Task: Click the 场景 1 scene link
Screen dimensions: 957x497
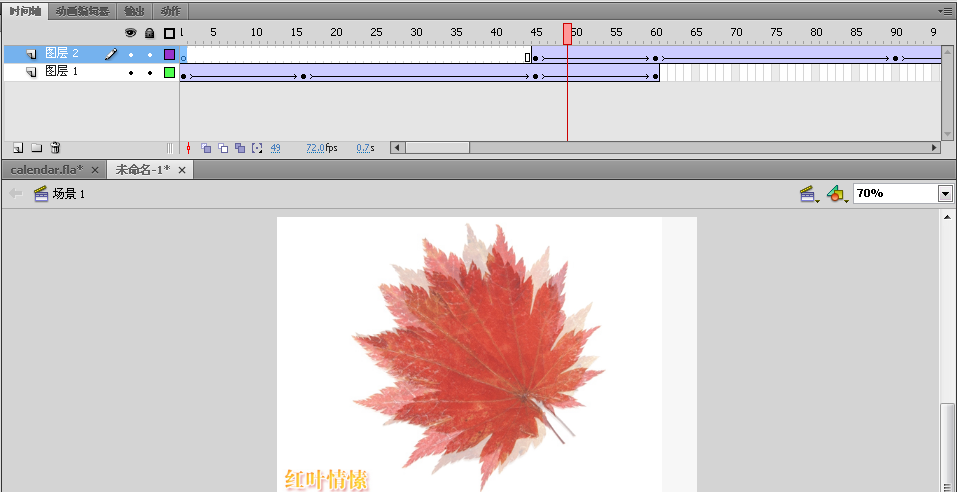Action: (x=68, y=194)
